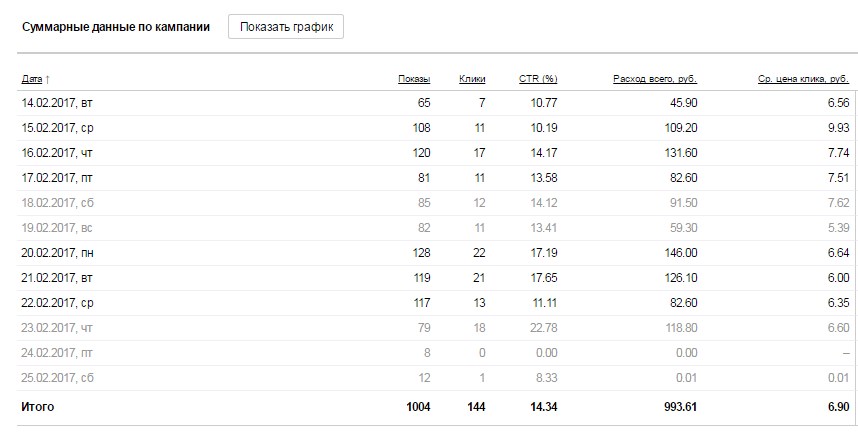
Task: Click the Суммарные данные по кампании heading
Action: click(115, 27)
